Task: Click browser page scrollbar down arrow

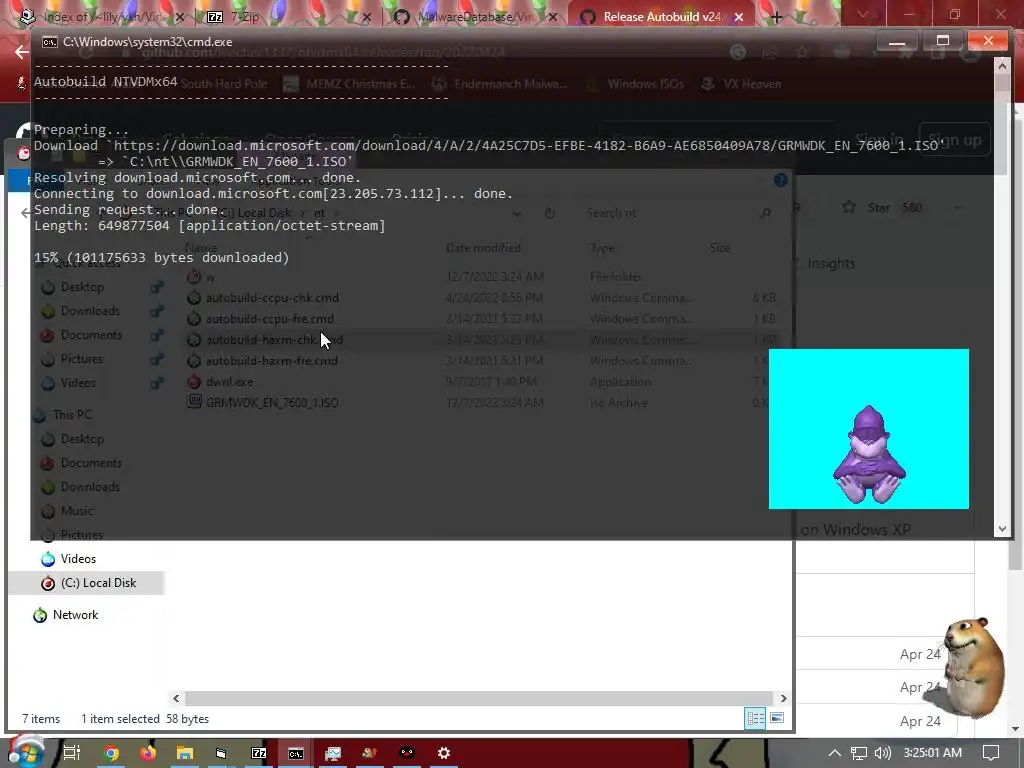Action: tap(1016, 728)
